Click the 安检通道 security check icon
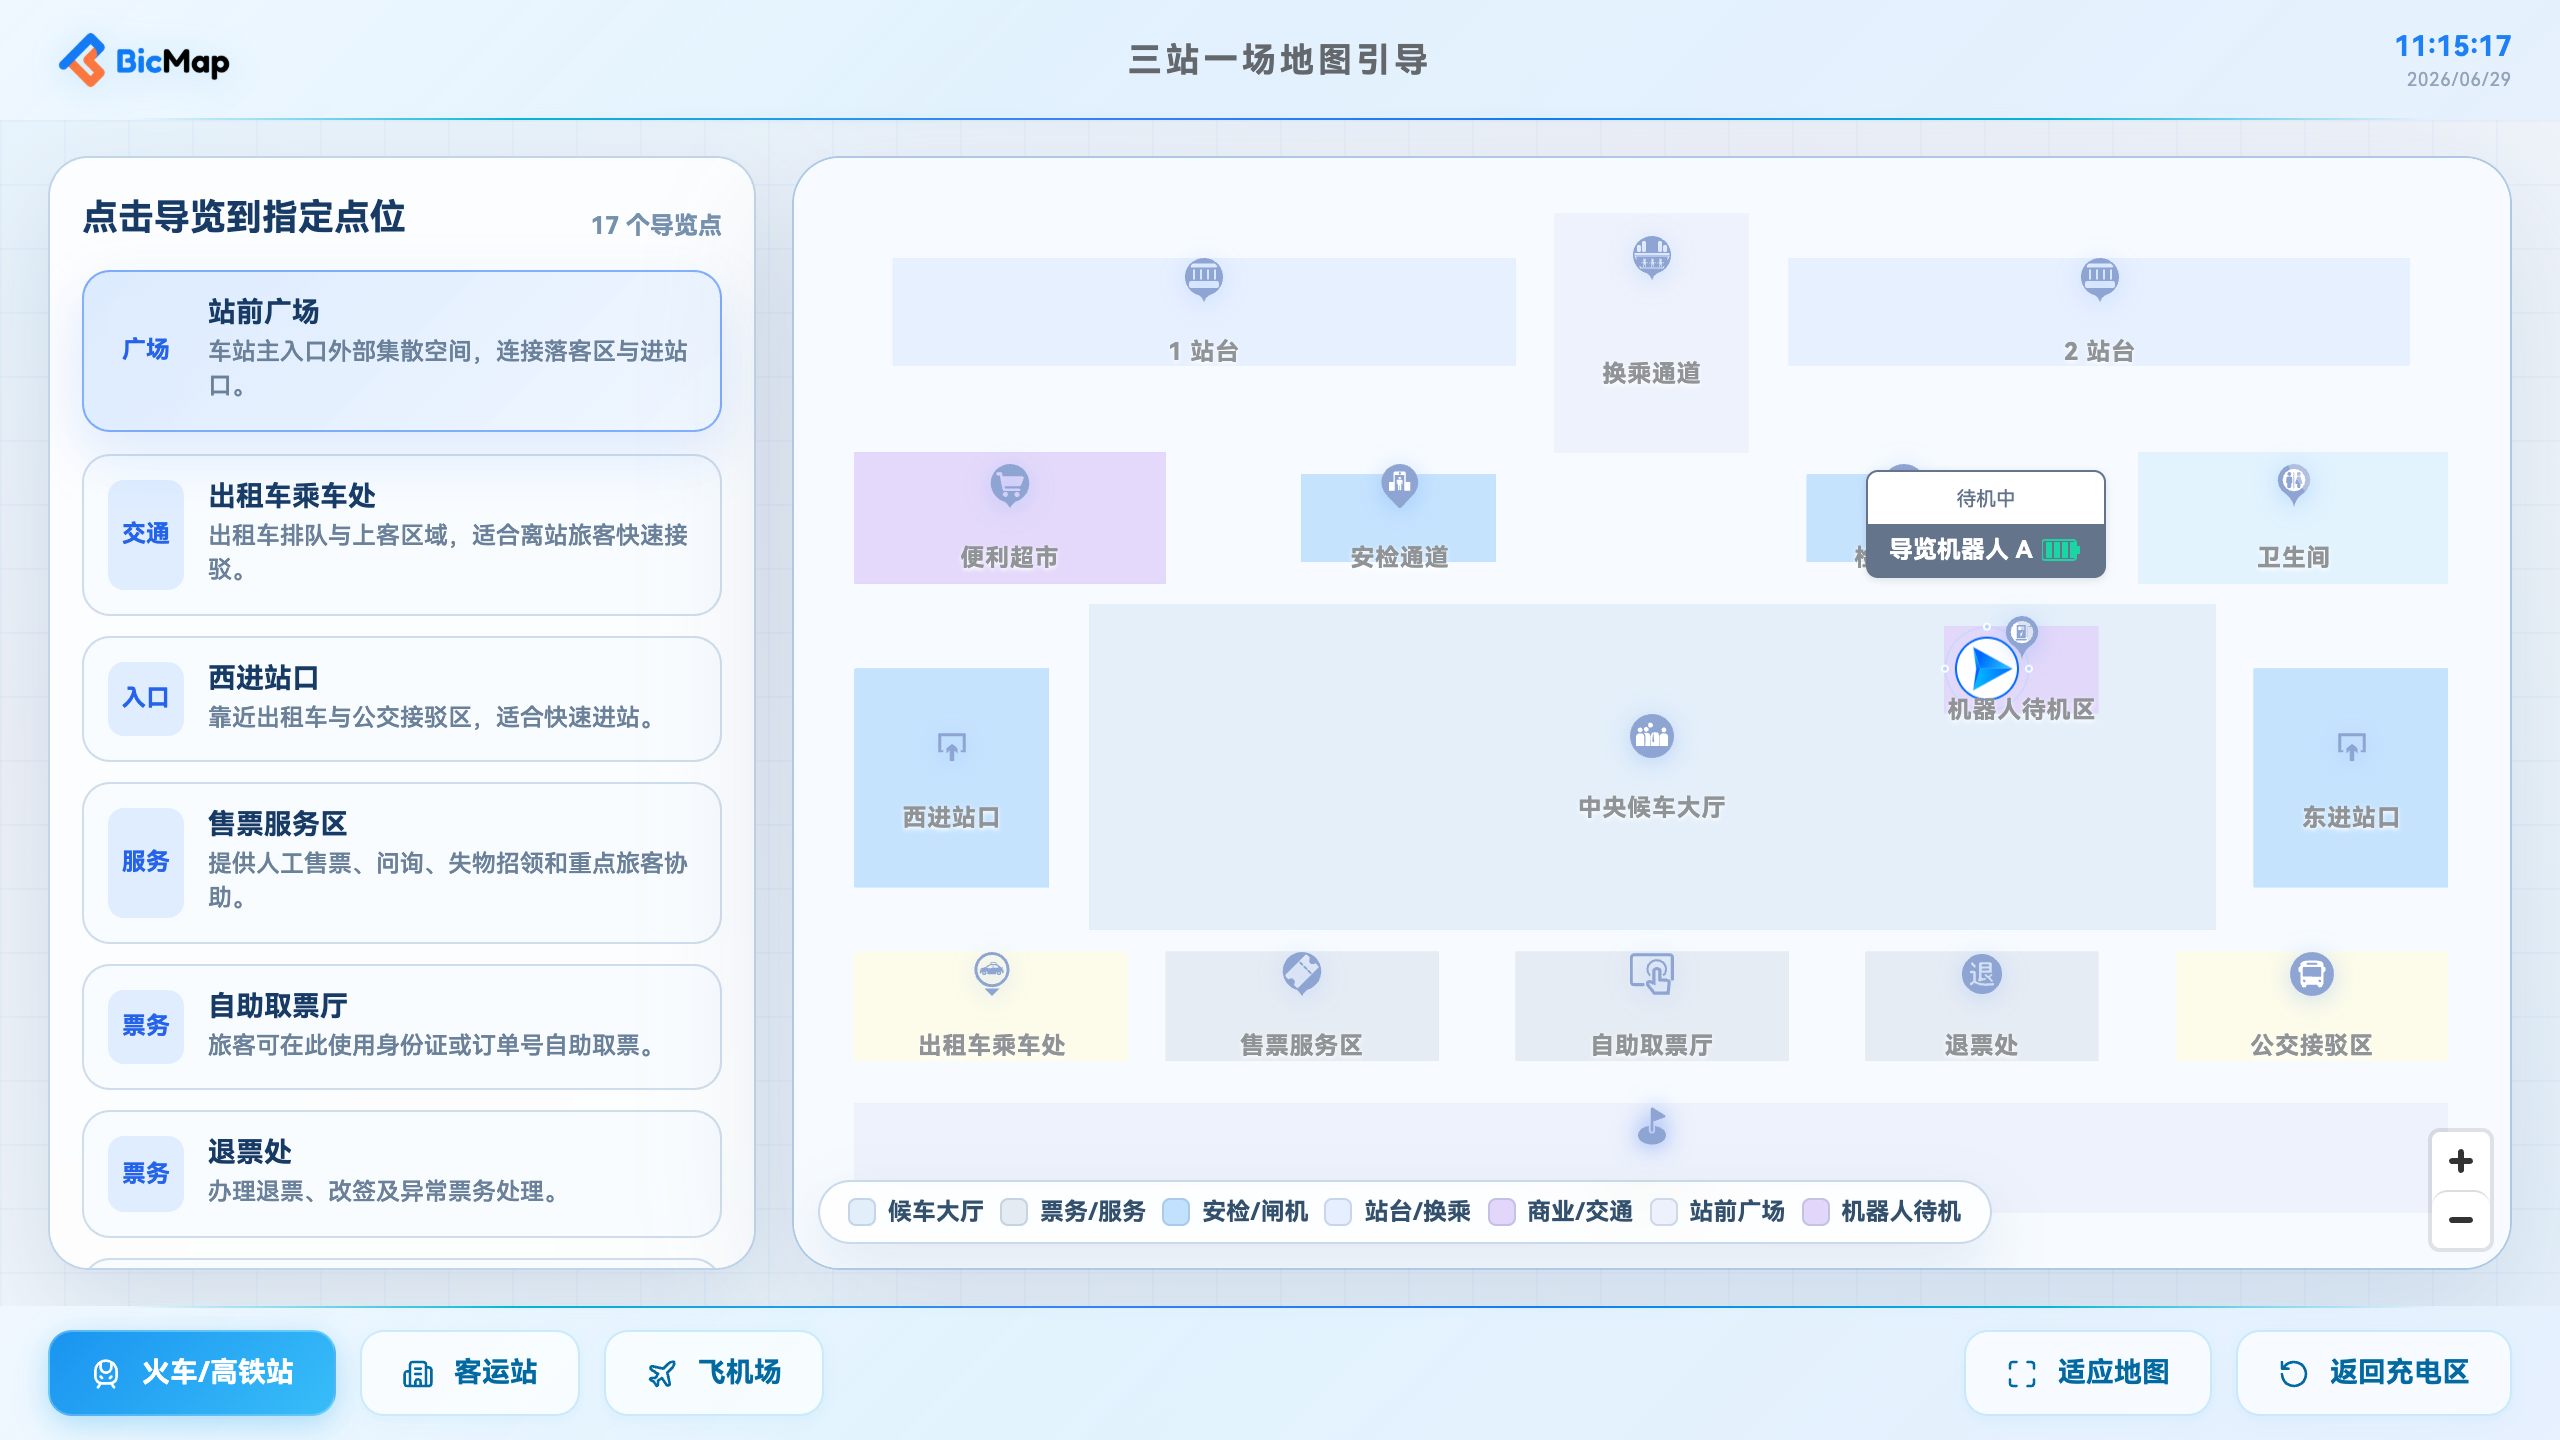Screen dimensions: 2560x1440 (1399, 486)
